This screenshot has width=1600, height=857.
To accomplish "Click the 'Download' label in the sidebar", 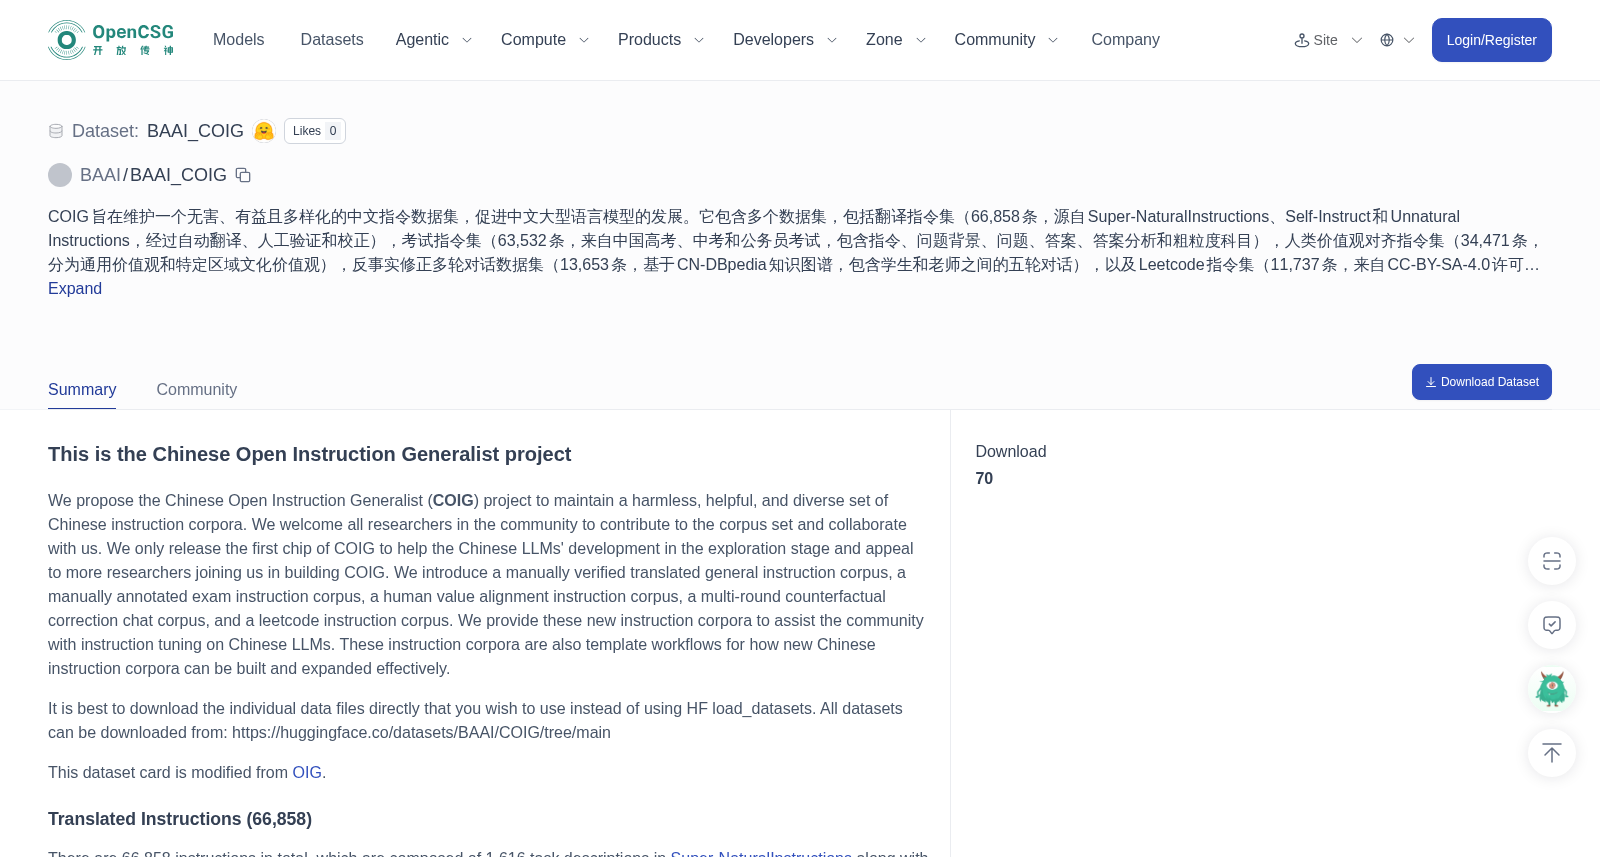I will (x=1011, y=452).
